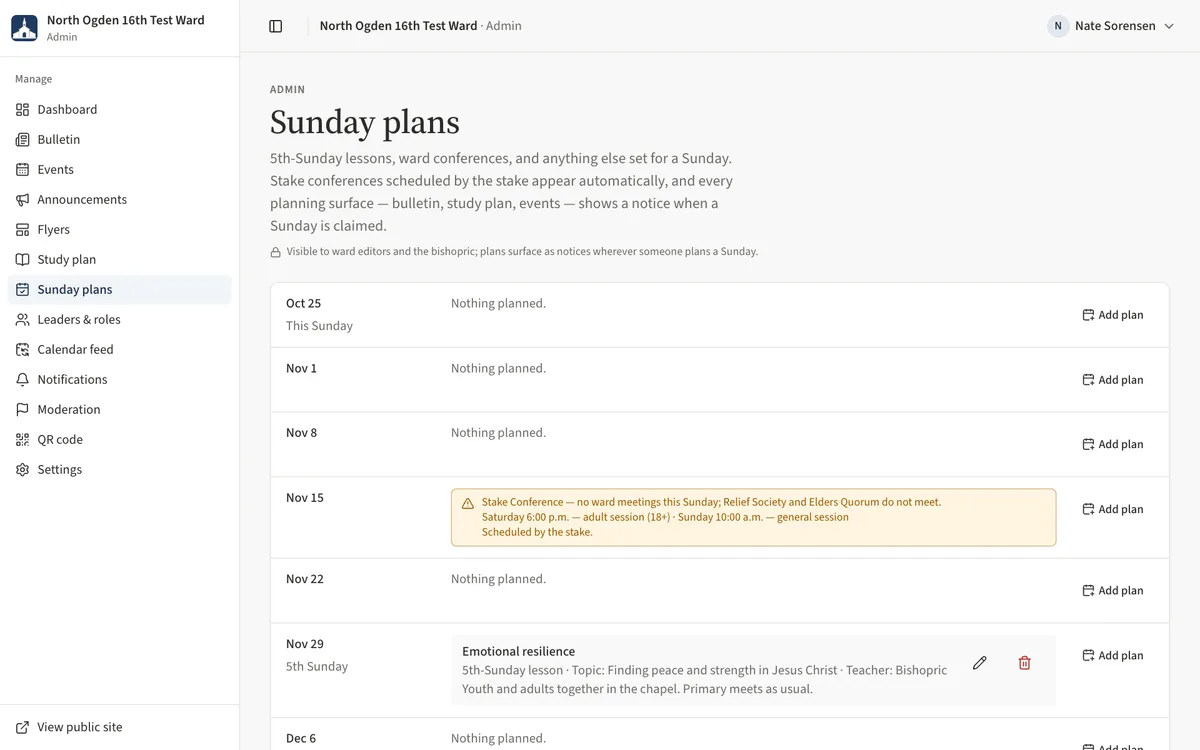Click the Moderation flag icon
This screenshot has height=750, width=1200.
(x=23, y=410)
